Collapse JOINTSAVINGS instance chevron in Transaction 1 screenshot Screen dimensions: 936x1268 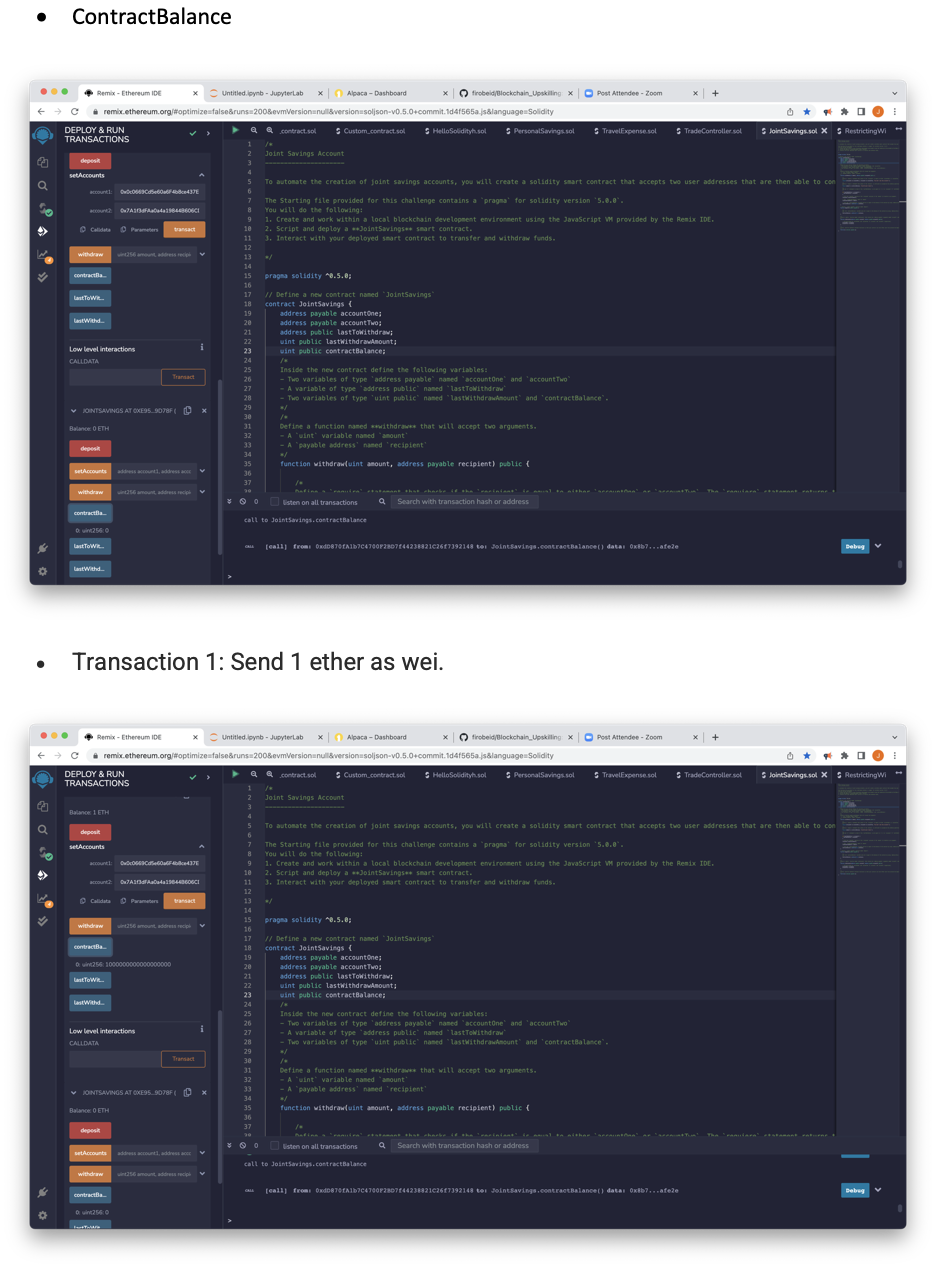(x=74, y=1093)
